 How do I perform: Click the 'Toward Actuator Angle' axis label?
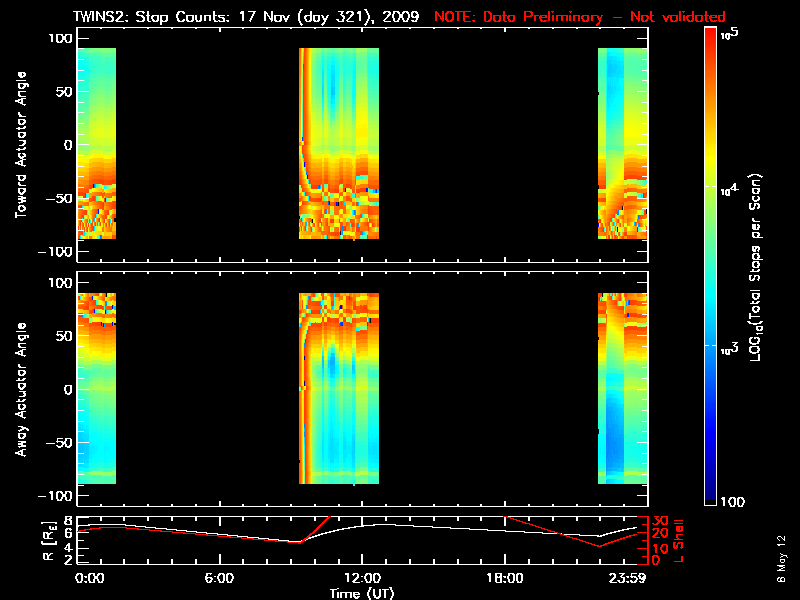click(x=21, y=145)
